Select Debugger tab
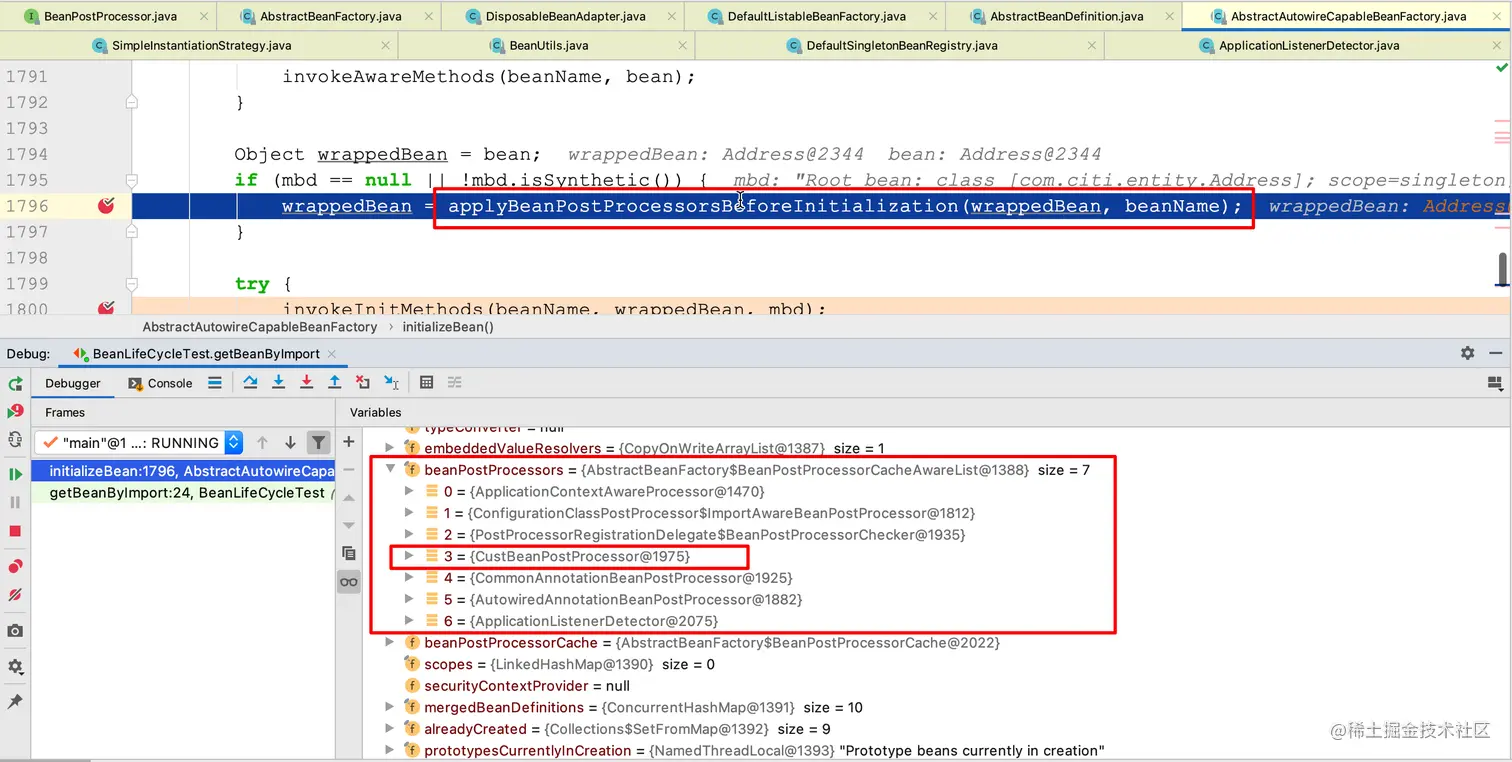1512x762 pixels. pos(73,383)
